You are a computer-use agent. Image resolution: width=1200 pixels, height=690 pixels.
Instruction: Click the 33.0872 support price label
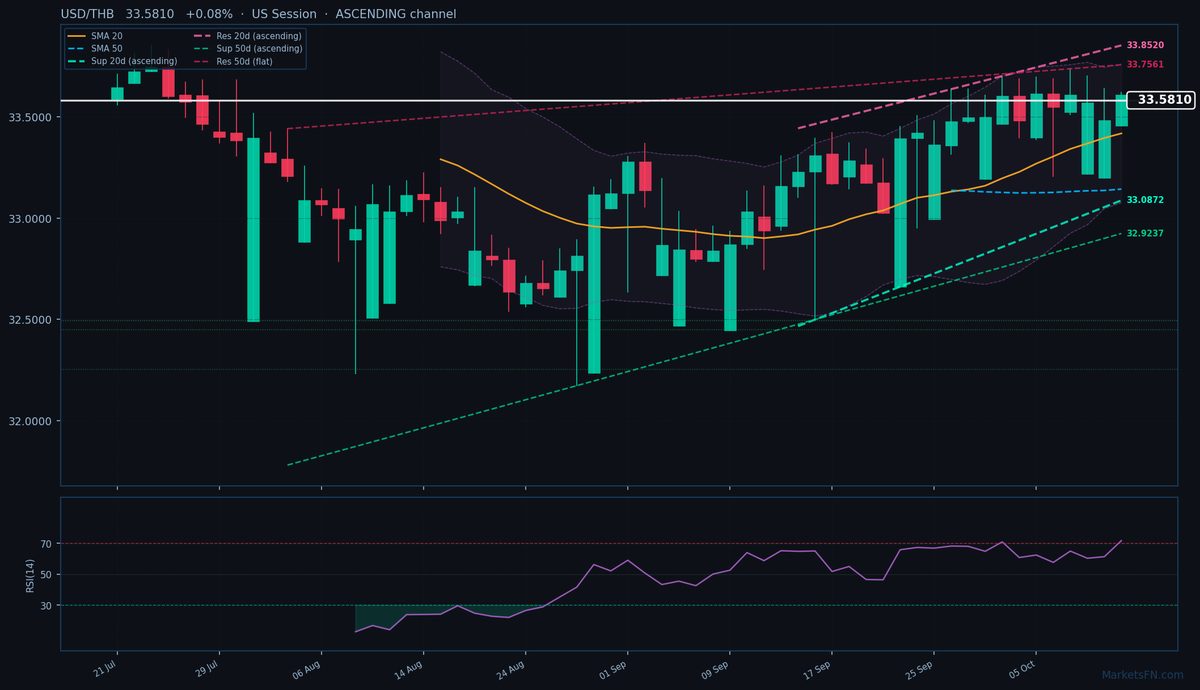tap(1145, 200)
